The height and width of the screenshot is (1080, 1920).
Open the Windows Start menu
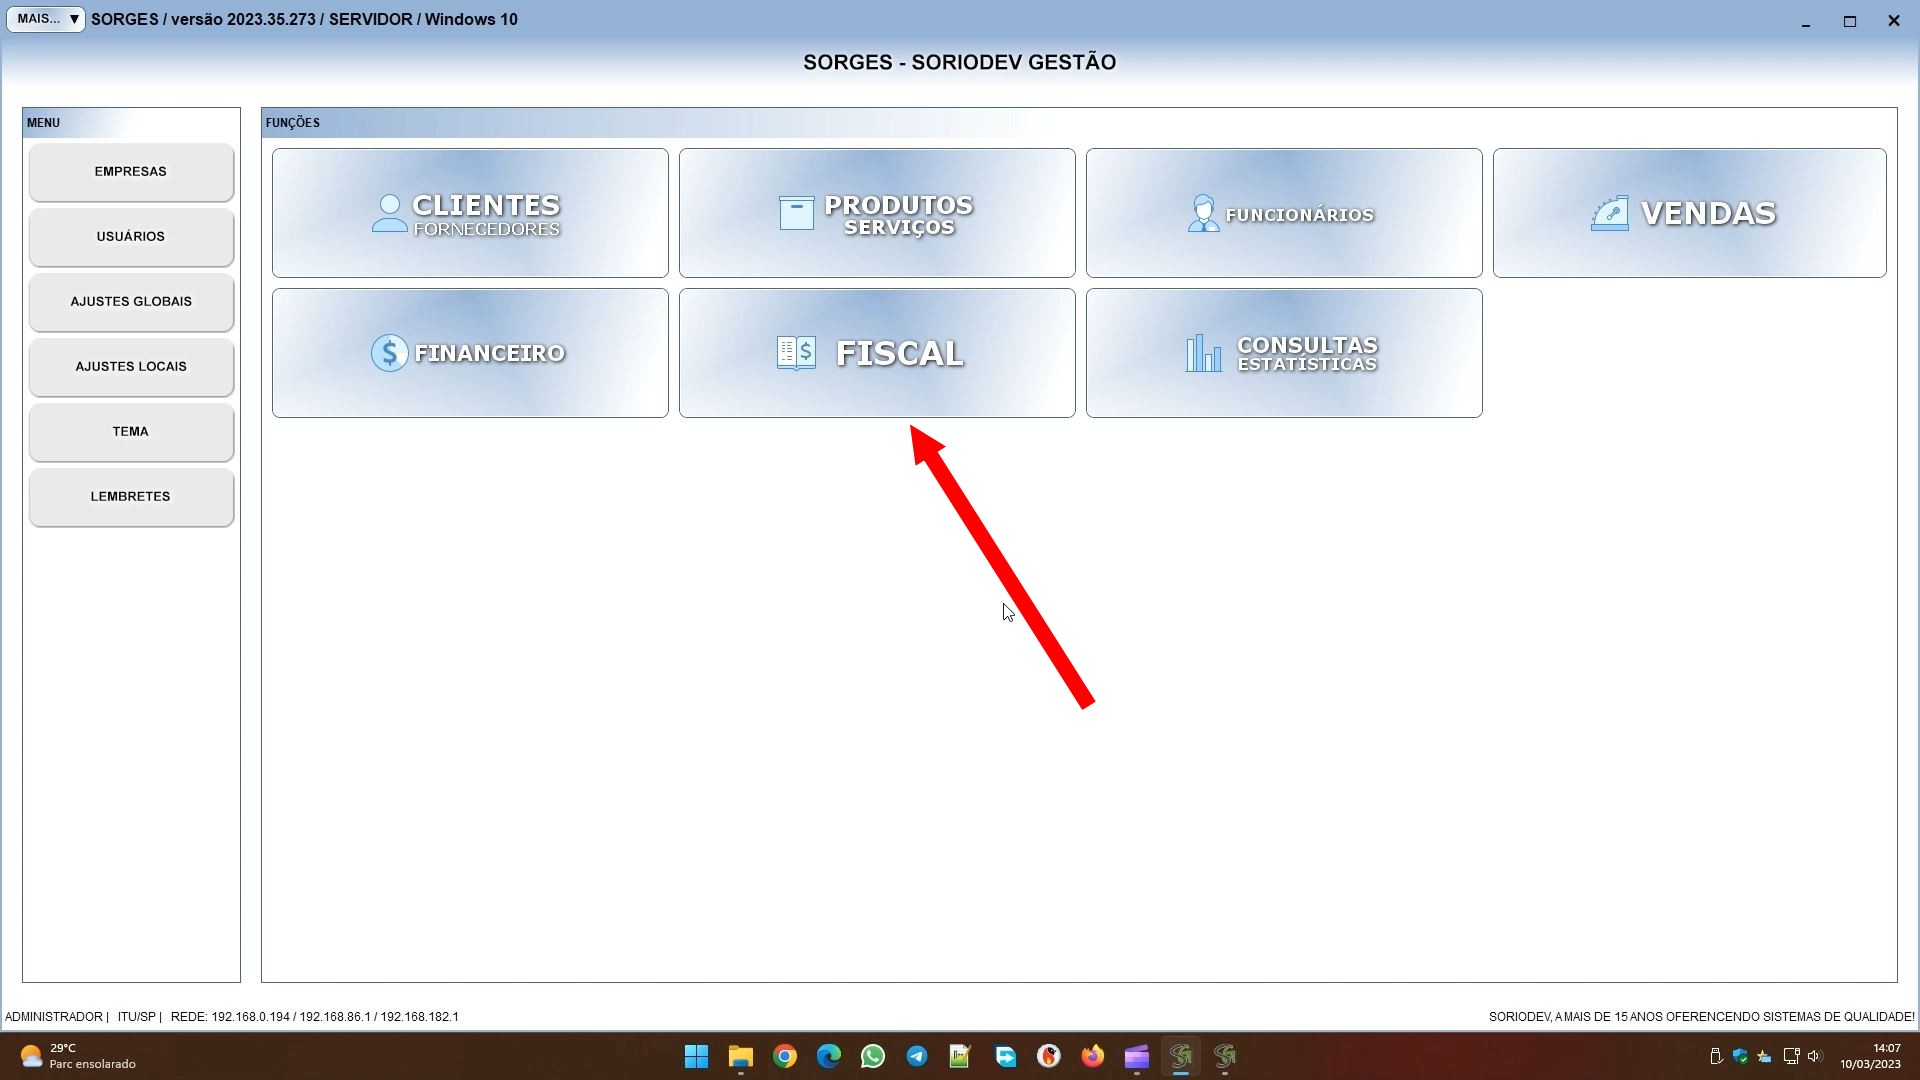click(697, 1056)
